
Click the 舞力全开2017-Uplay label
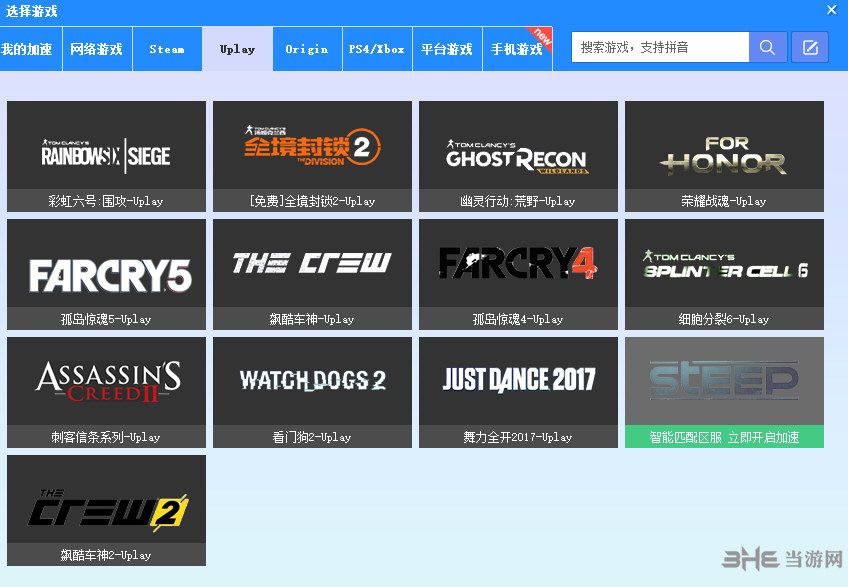[x=518, y=437]
